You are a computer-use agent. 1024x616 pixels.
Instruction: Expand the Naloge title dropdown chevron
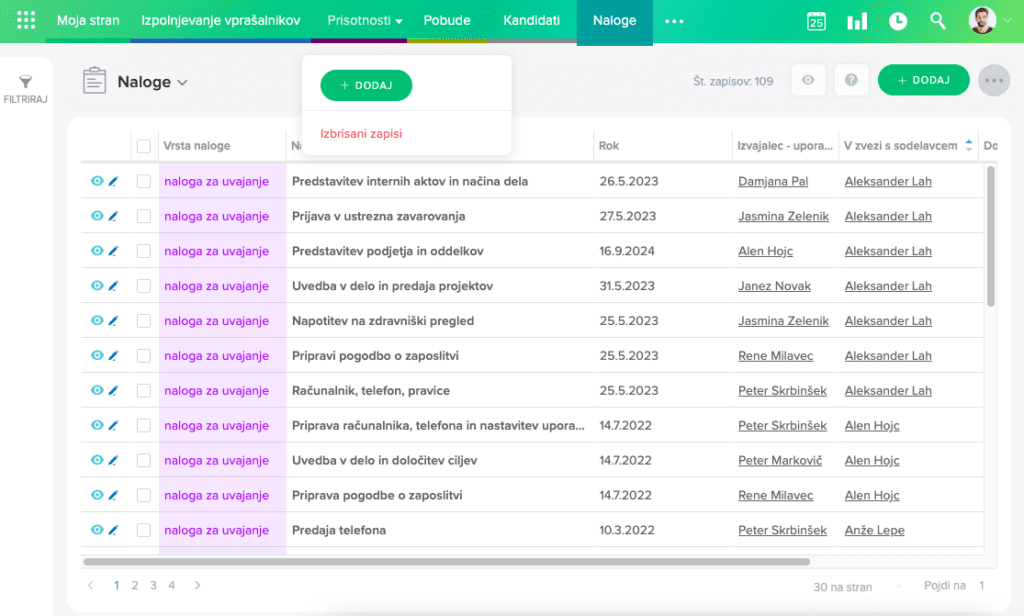pos(182,83)
